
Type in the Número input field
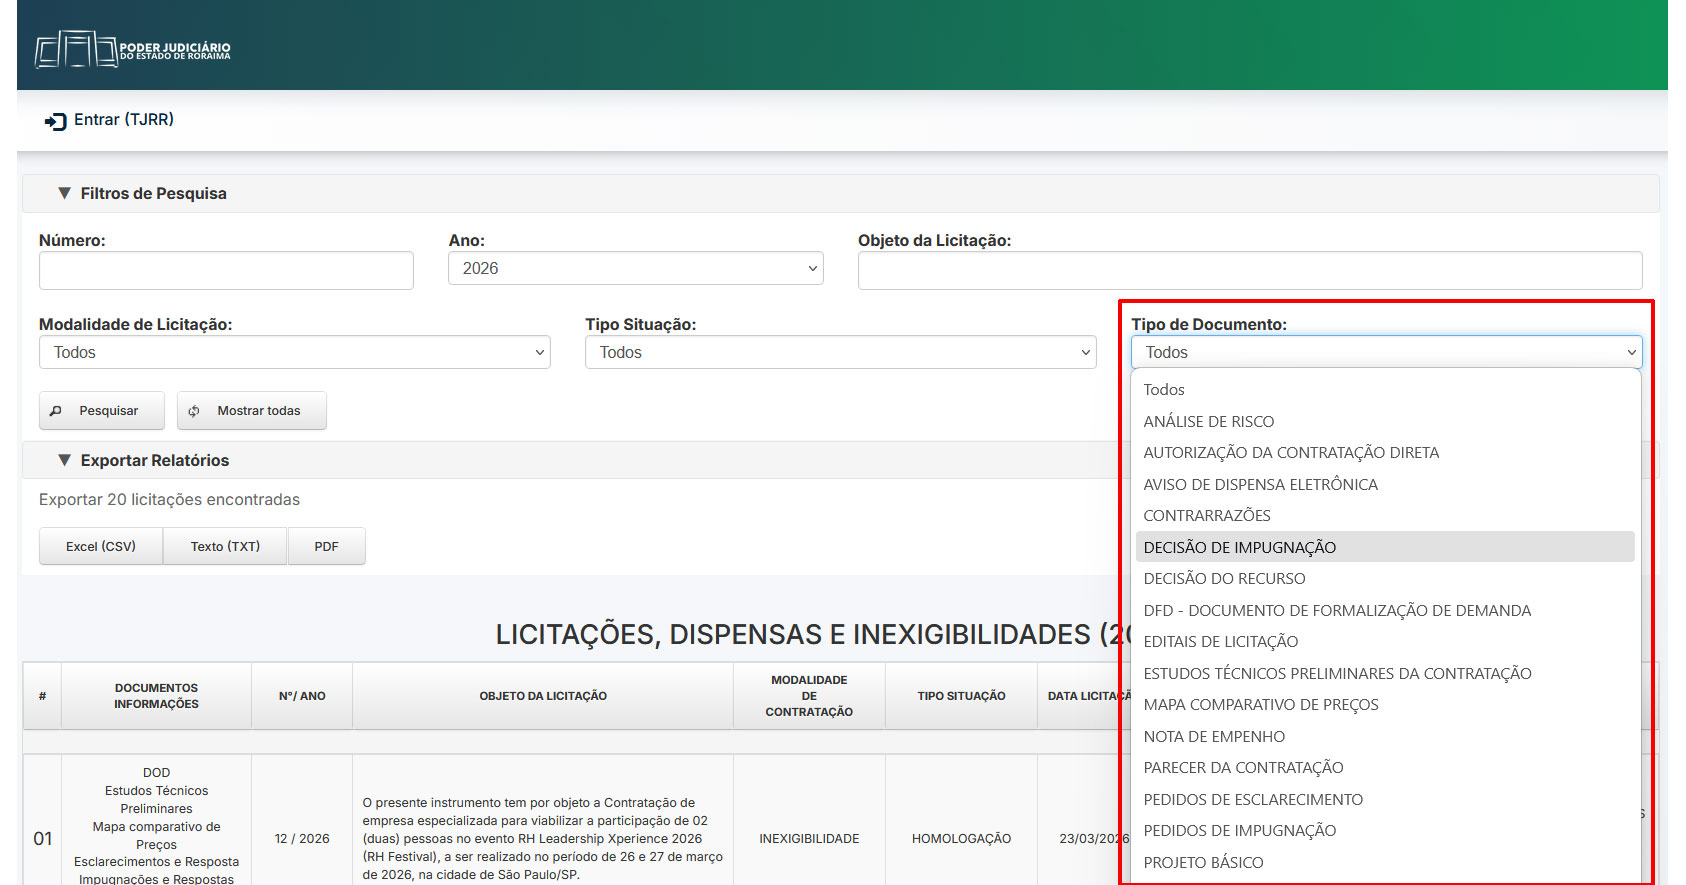tap(226, 271)
